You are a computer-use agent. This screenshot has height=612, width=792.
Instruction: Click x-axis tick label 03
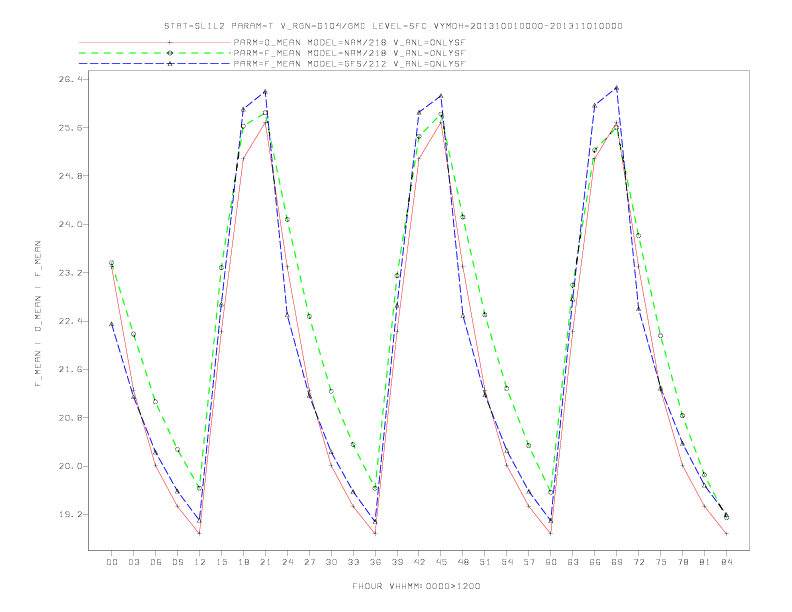(x=133, y=562)
